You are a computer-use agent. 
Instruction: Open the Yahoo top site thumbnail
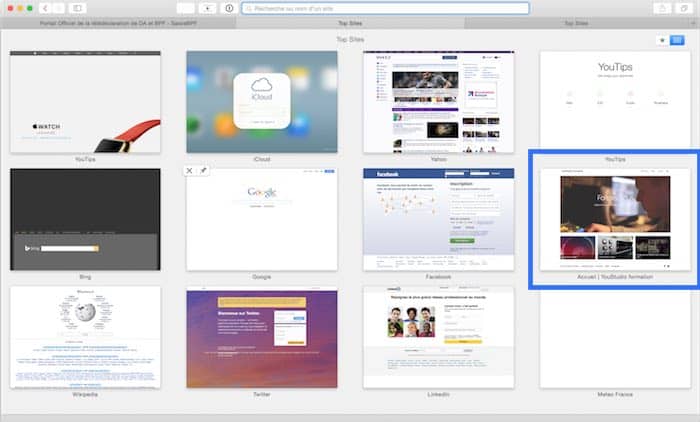pos(438,102)
